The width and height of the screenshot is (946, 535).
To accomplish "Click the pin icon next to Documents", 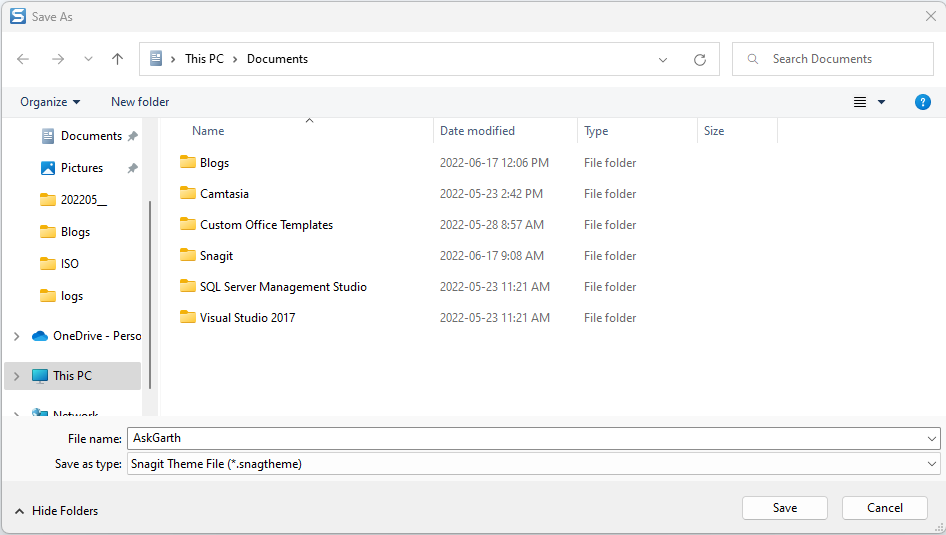I will [x=132, y=136].
